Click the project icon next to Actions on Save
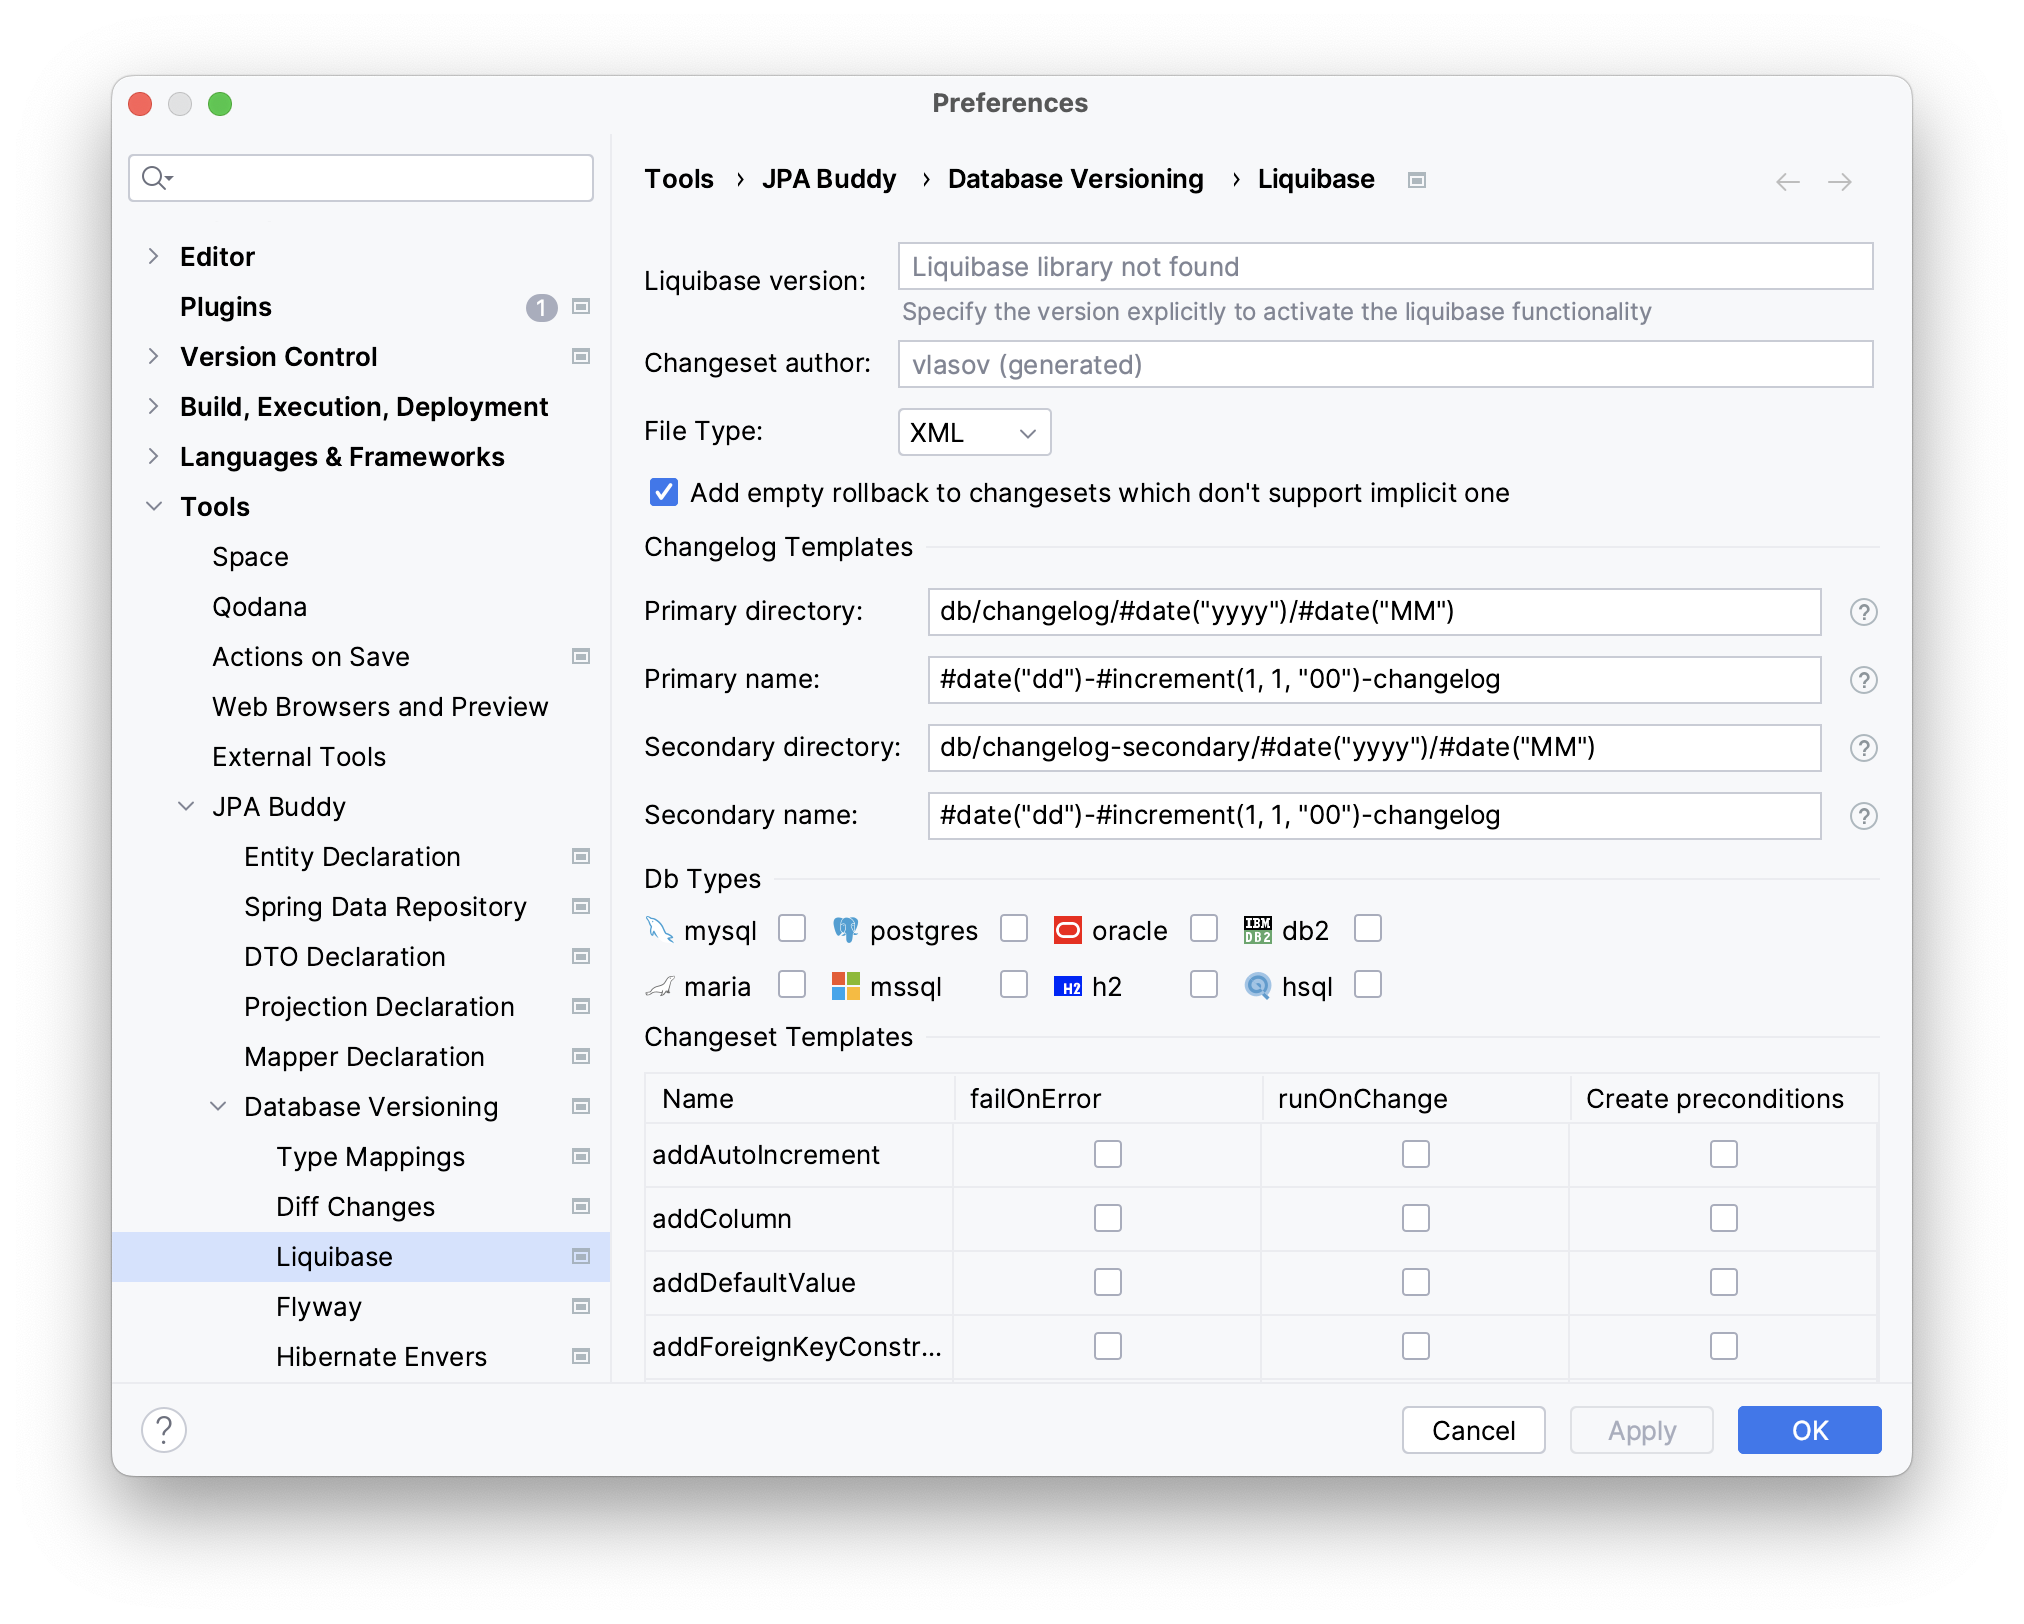The height and width of the screenshot is (1624, 2024). (x=581, y=656)
